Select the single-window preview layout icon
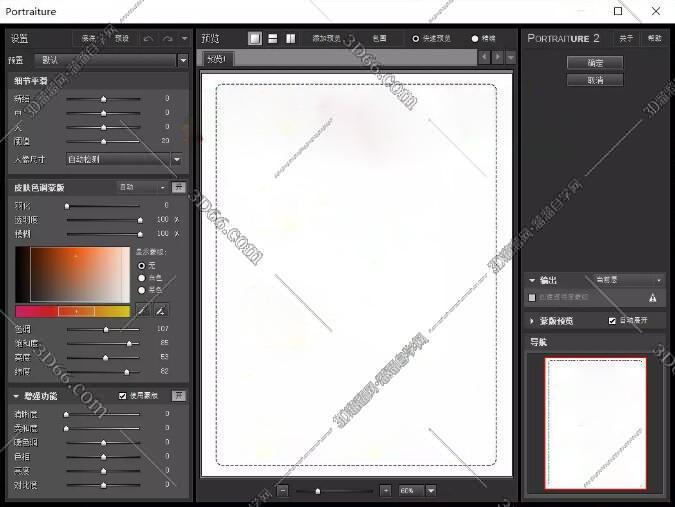This screenshot has width=675, height=507. [x=255, y=38]
